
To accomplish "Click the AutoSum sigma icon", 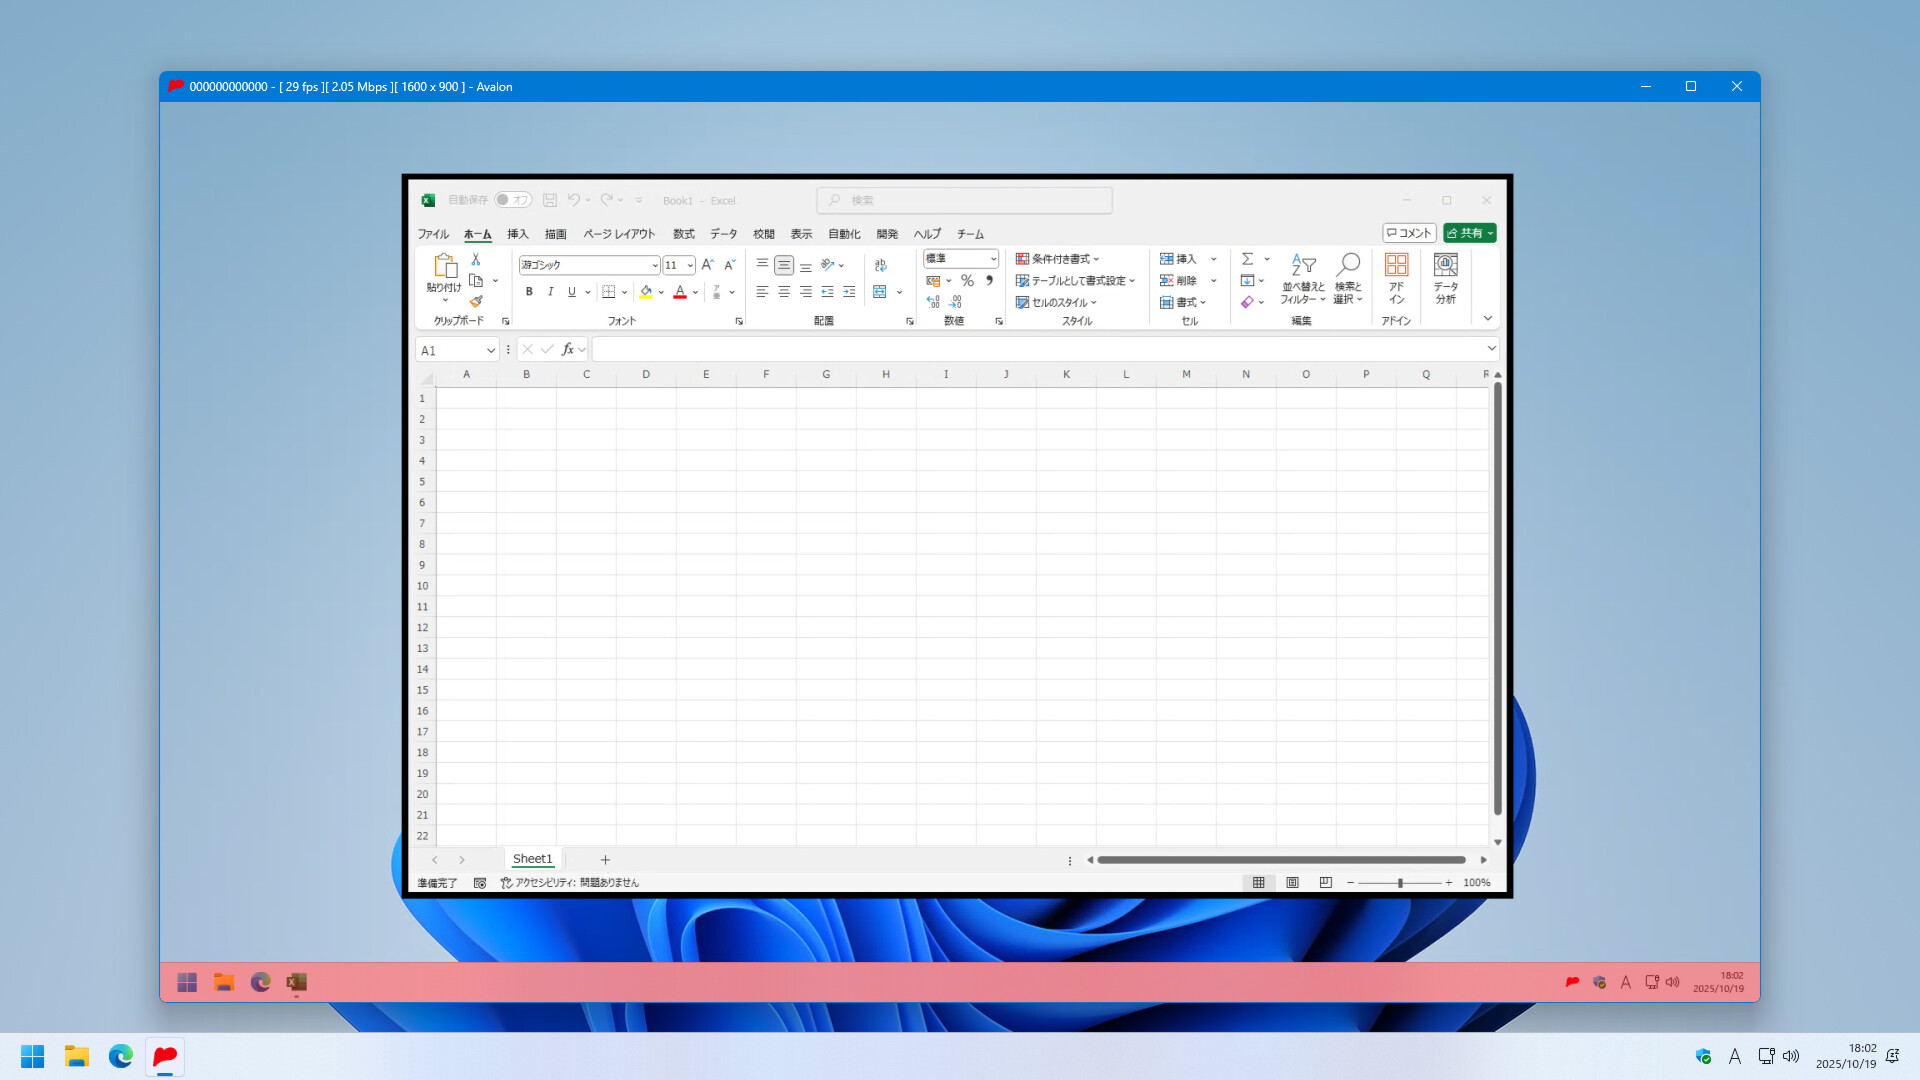I will click(x=1247, y=259).
